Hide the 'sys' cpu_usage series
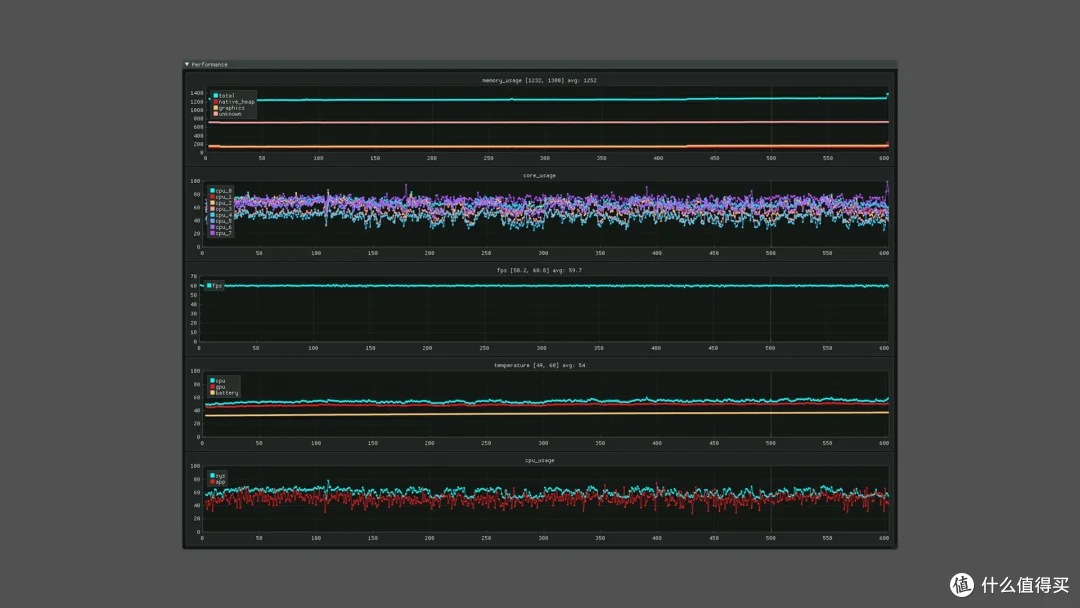Image resolution: width=1080 pixels, height=608 pixels. (x=218, y=476)
